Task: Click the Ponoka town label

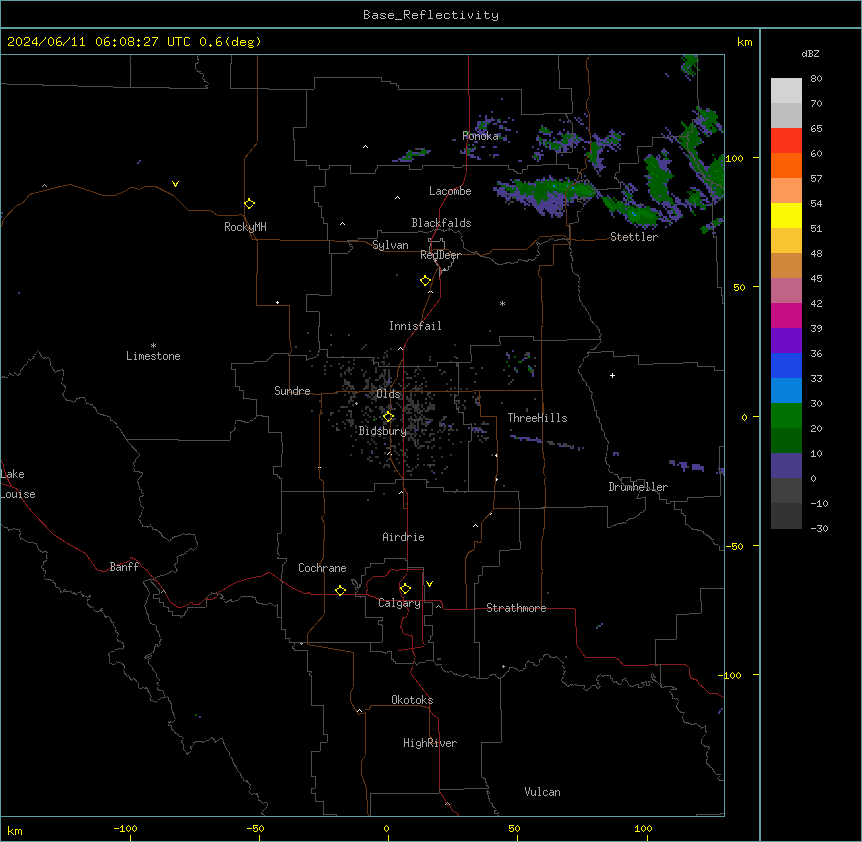Action: 480,136
